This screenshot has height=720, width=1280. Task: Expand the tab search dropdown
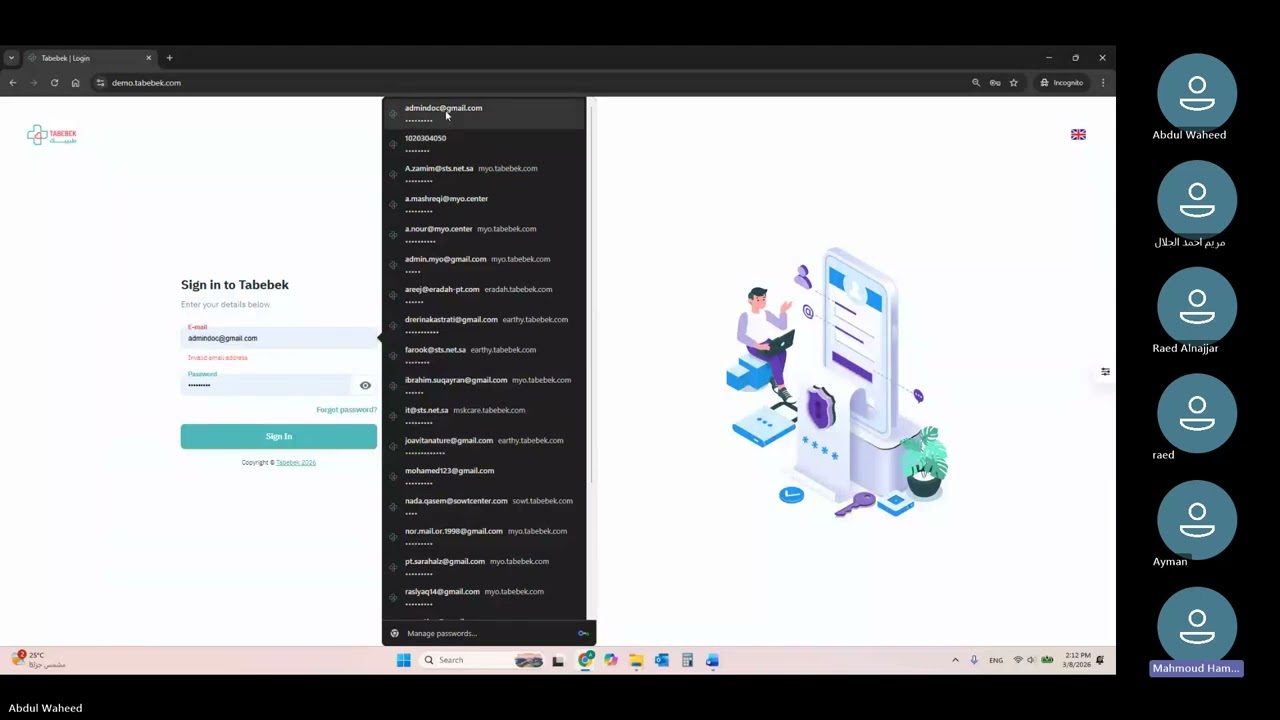coord(11,58)
